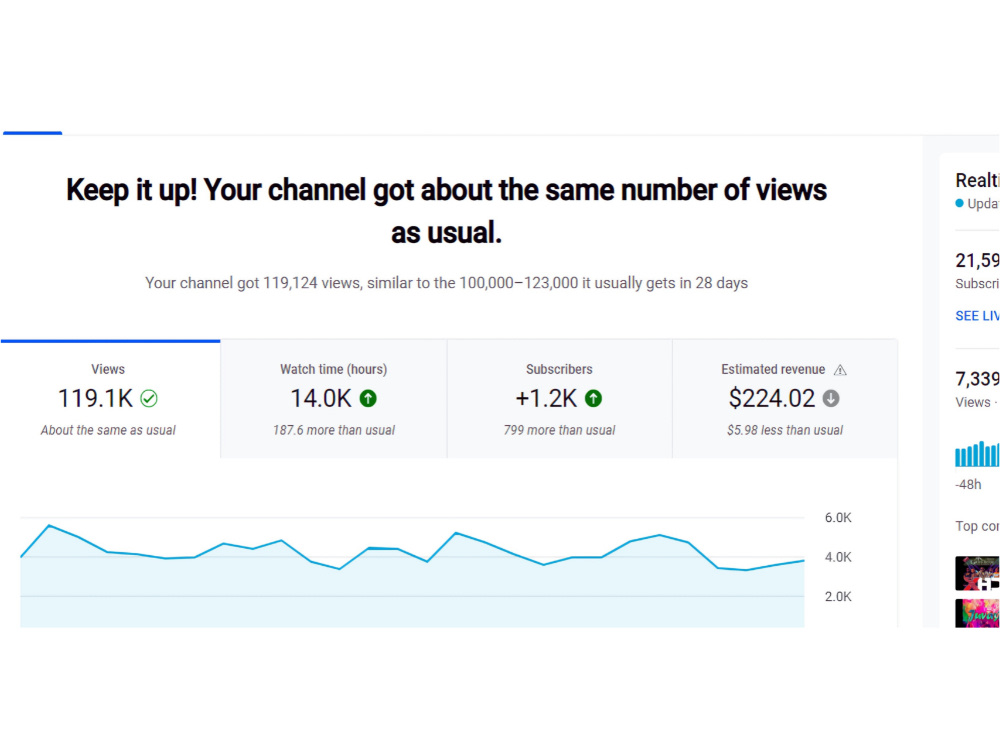Open the Estimated revenue tab
The width and height of the screenshot is (1000, 750).
pos(784,399)
